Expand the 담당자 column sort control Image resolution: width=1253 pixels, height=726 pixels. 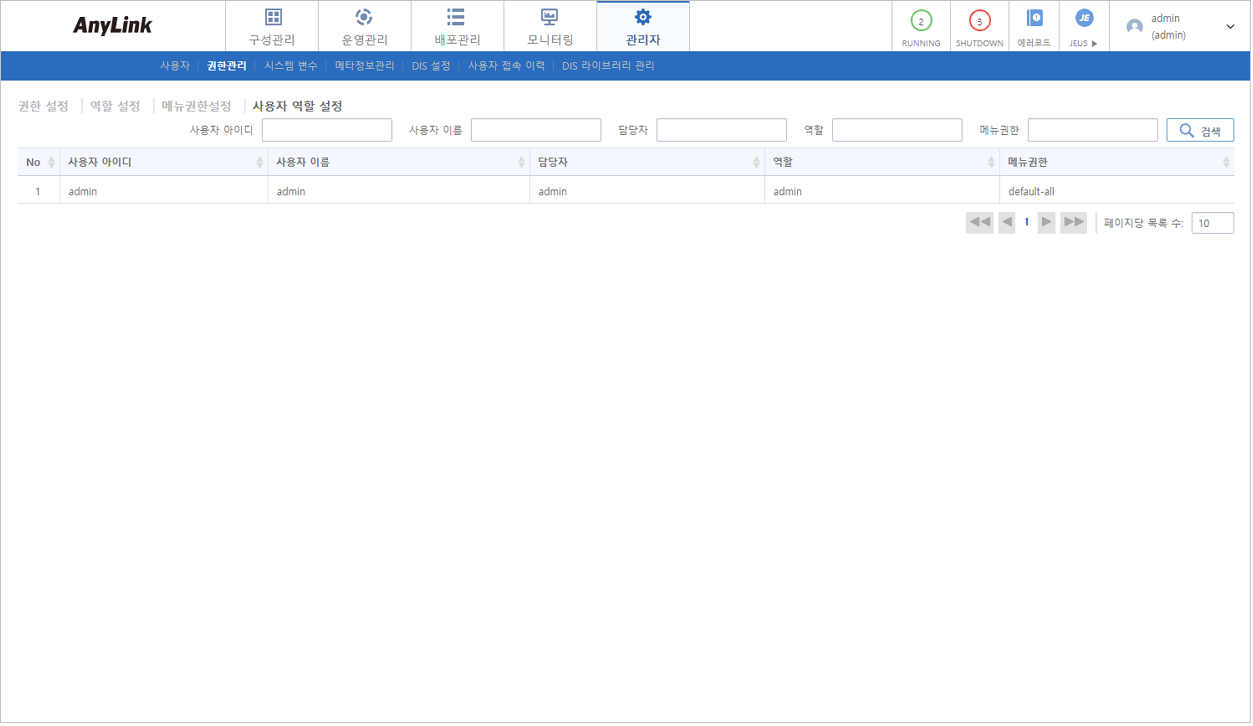[758, 161]
